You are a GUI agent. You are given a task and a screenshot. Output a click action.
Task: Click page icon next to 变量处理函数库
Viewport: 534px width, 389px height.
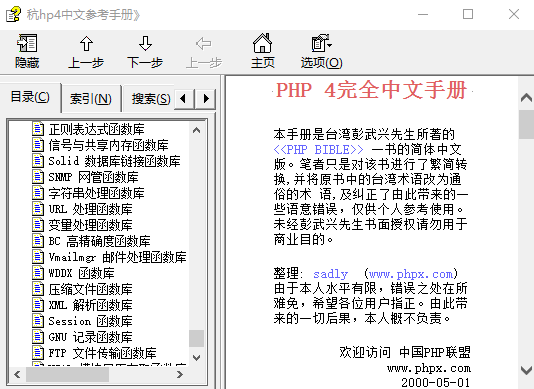click(38, 225)
